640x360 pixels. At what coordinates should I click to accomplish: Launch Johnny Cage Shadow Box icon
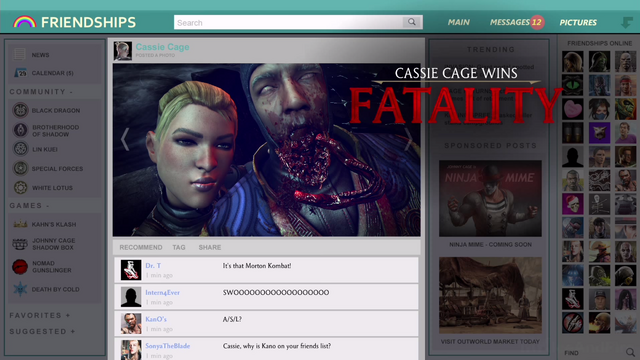click(x=20, y=244)
